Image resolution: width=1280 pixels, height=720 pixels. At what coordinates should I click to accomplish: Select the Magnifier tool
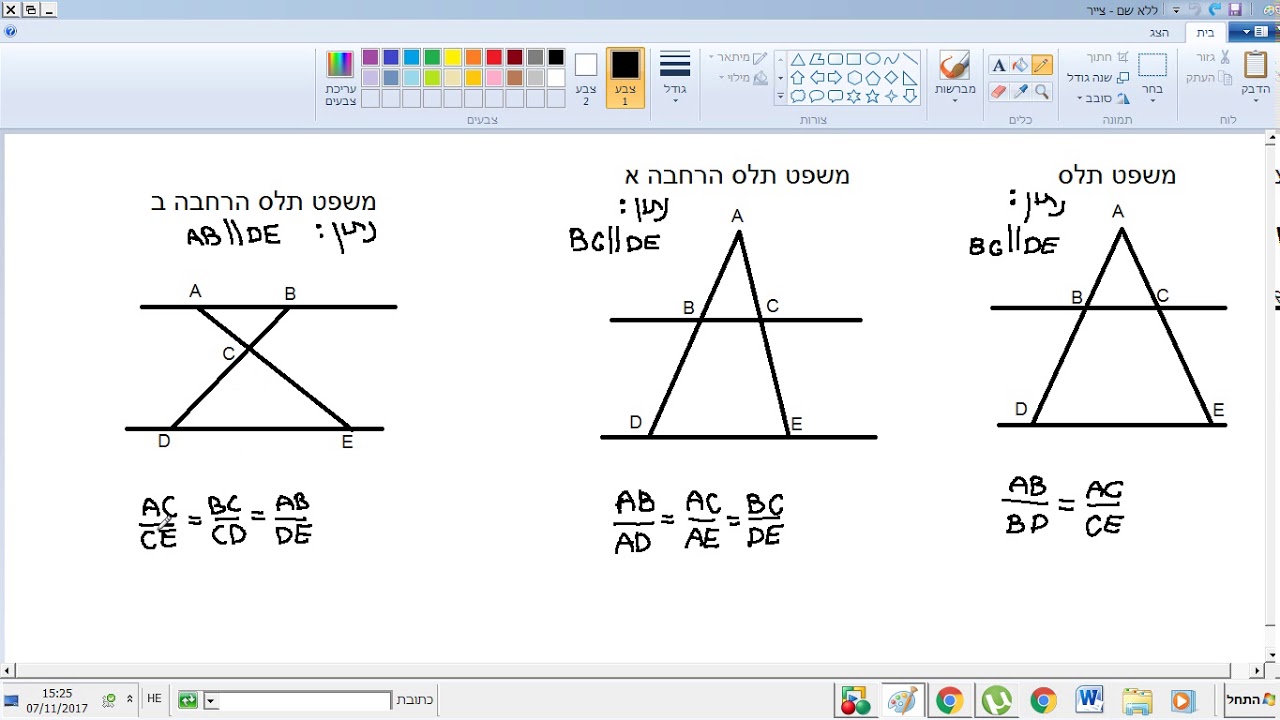(1041, 92)
